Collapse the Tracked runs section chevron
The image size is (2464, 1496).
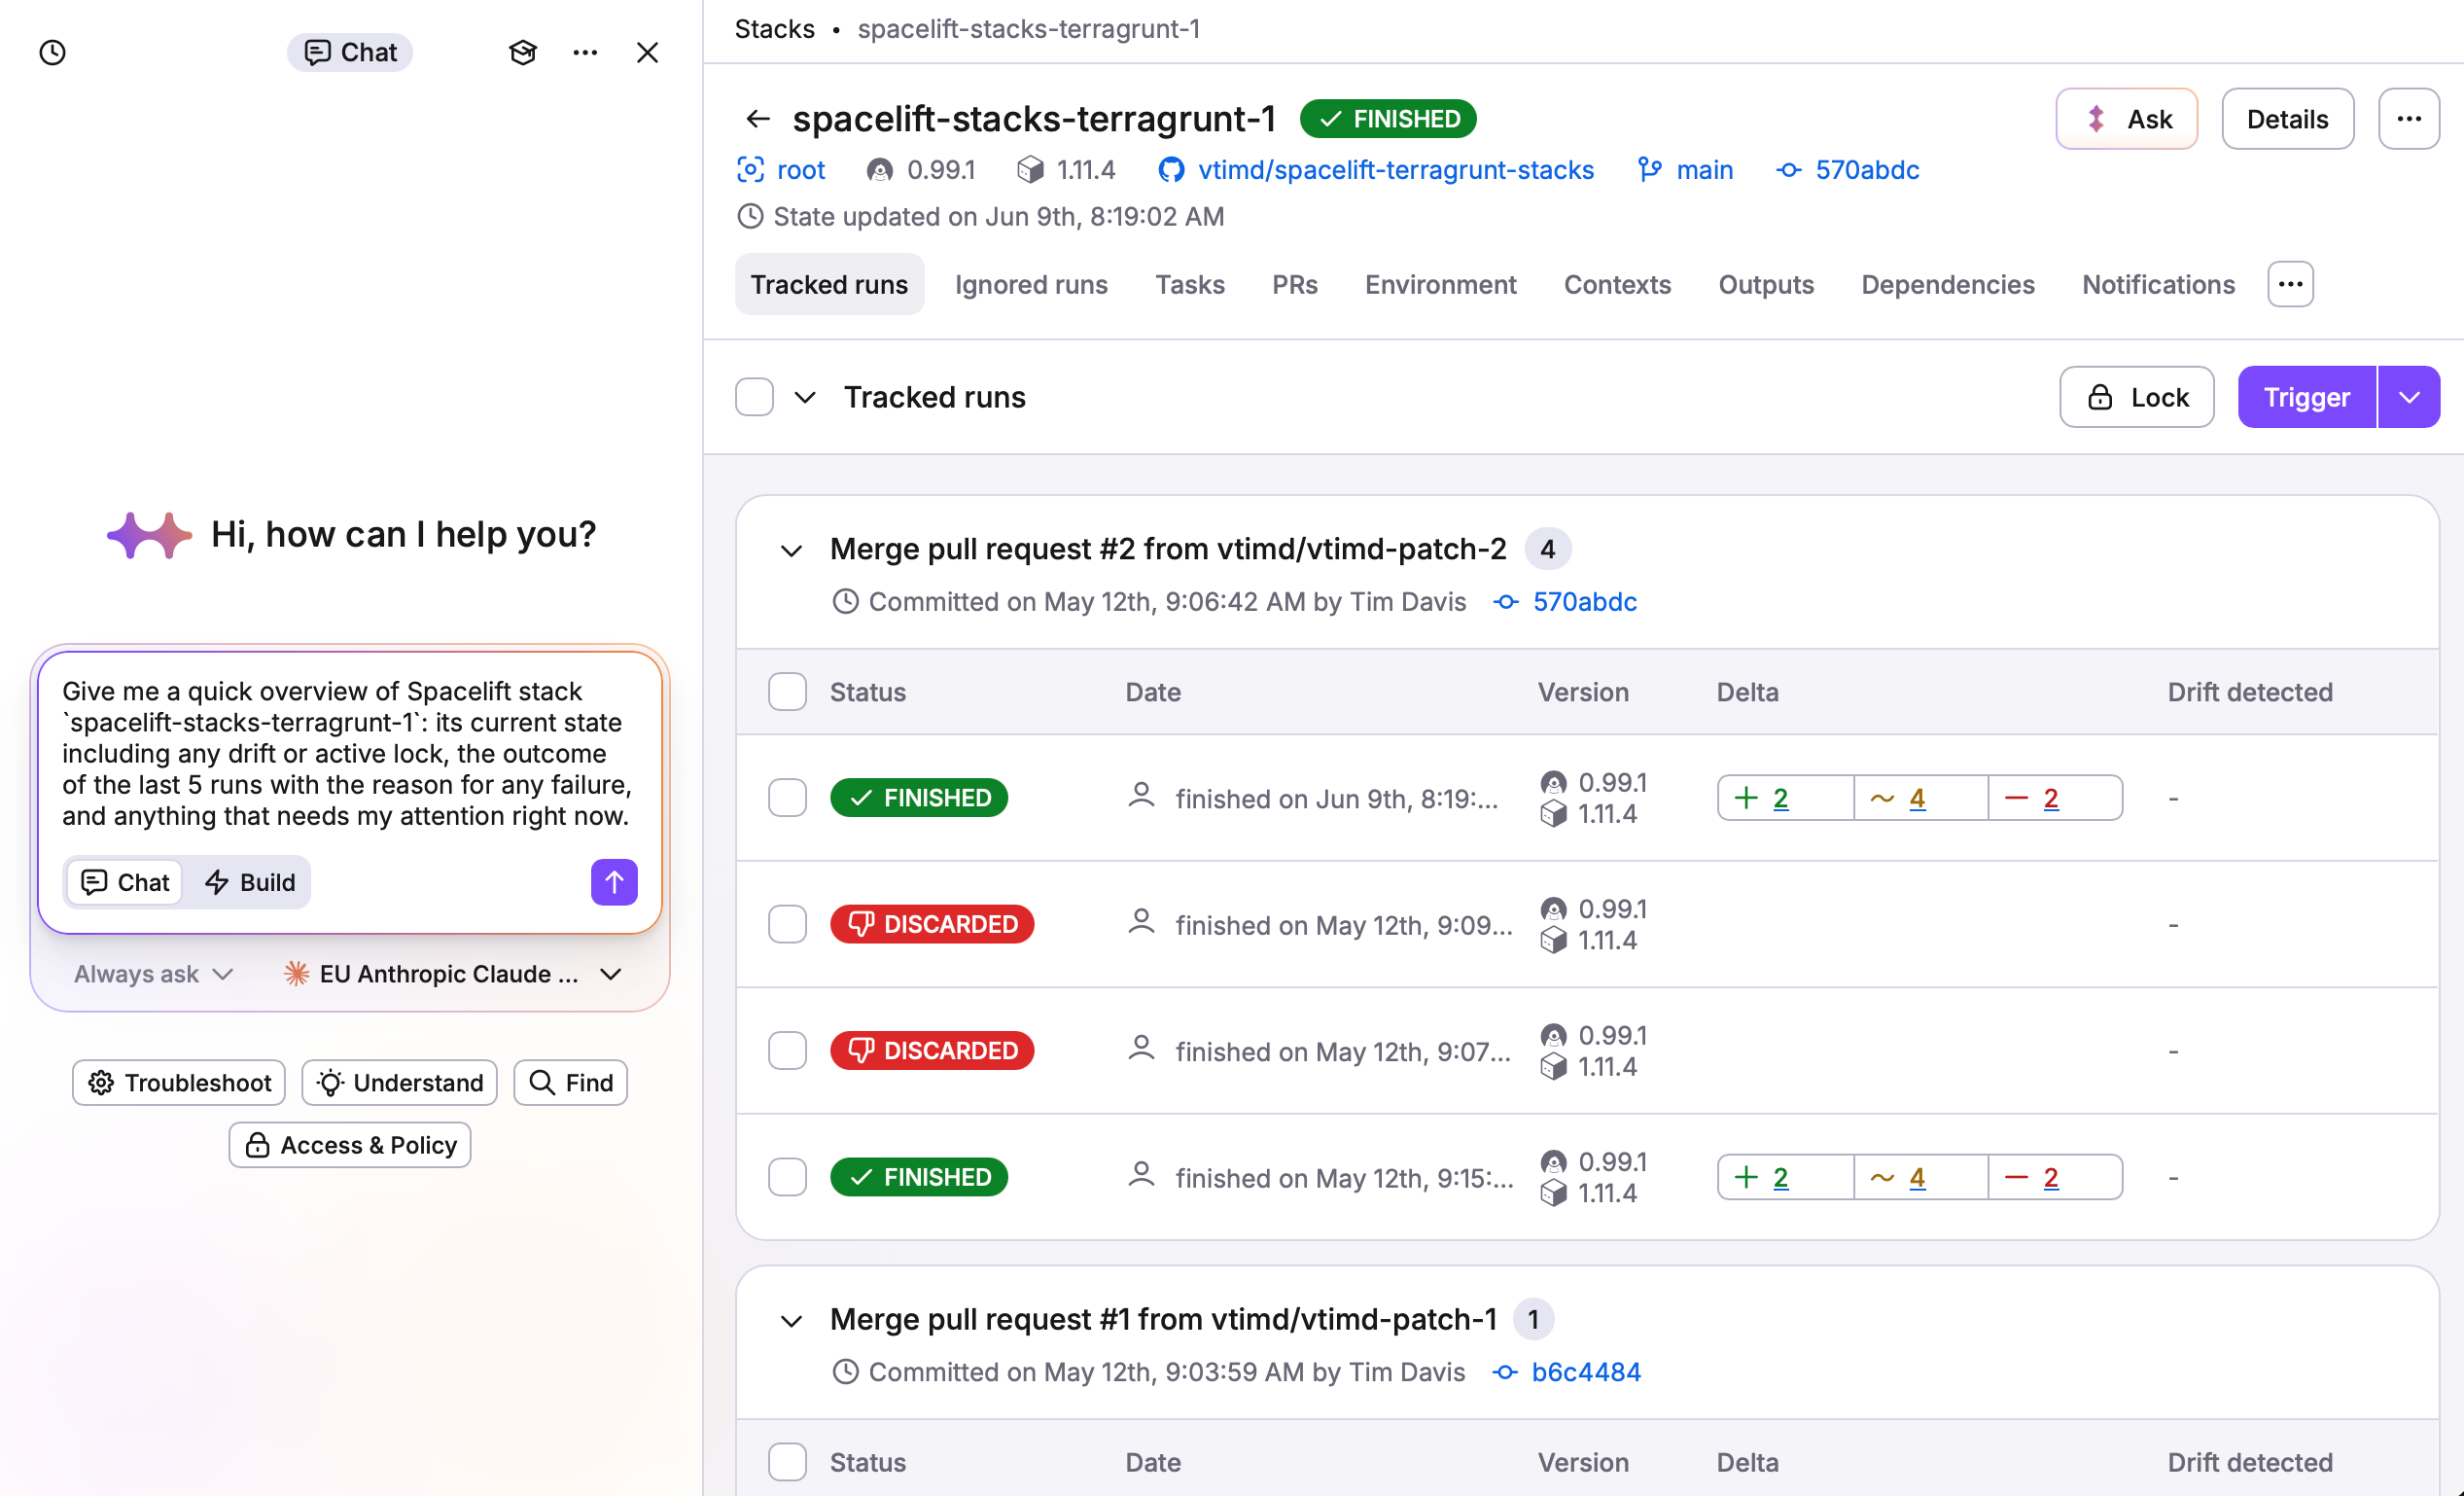805,397
